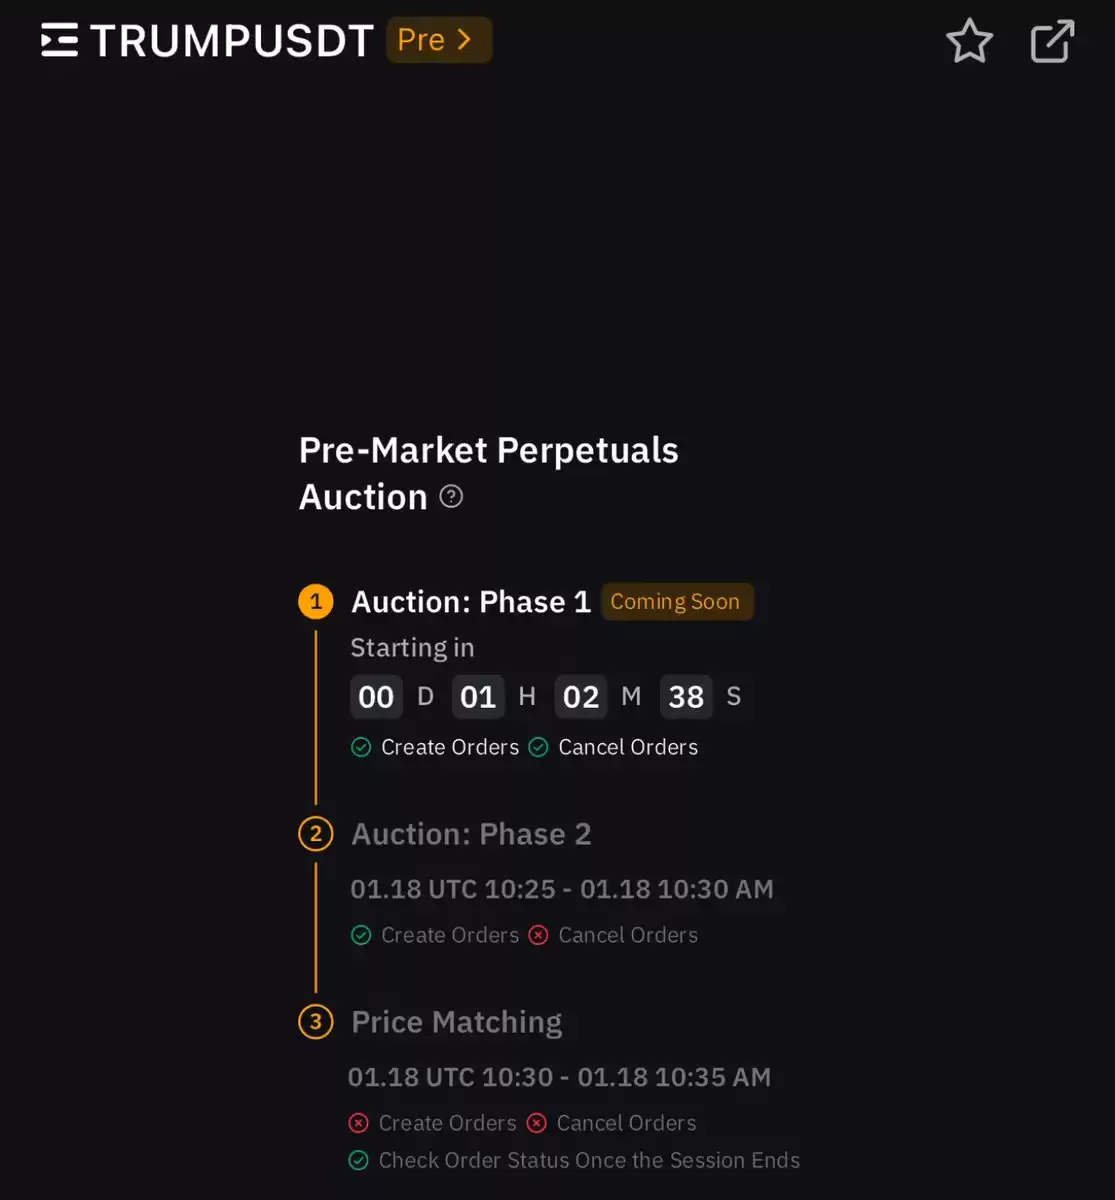Open the auction help question mark icon
The image size is (1115, 1200).
pyautogui.click(x=451, y=496)
